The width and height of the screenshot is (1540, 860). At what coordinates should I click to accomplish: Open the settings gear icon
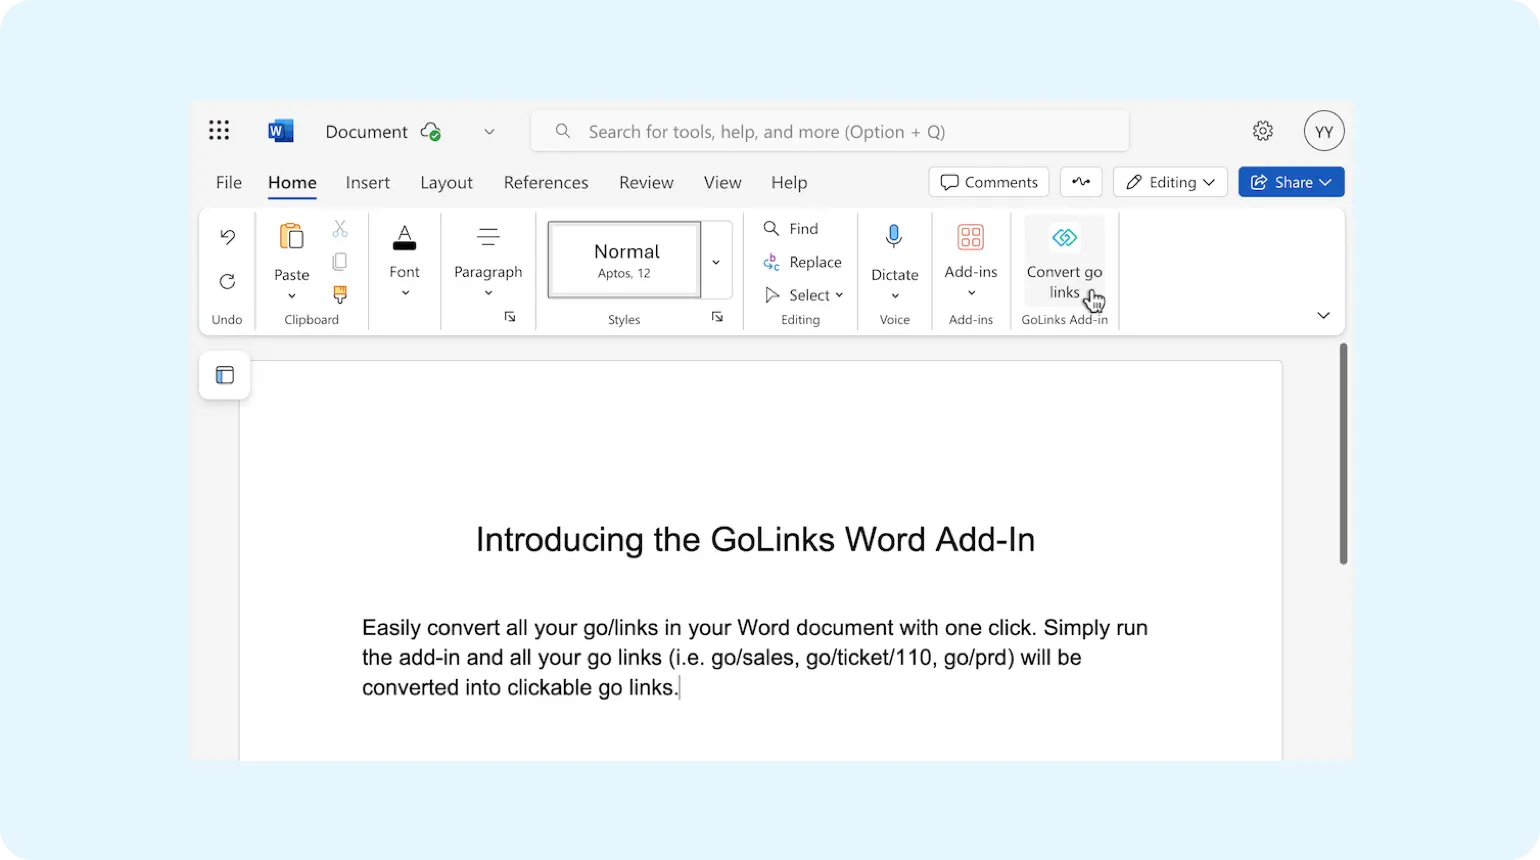1262,130
